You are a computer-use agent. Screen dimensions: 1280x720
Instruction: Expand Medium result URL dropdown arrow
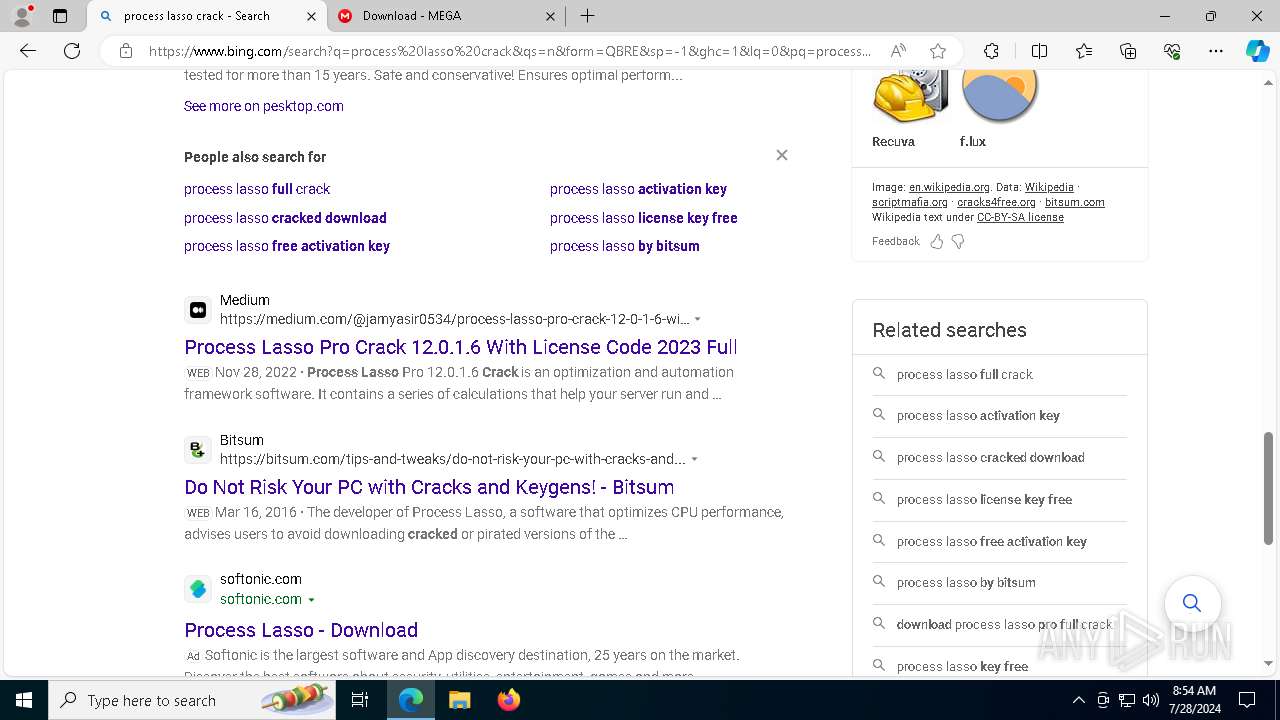697,320
